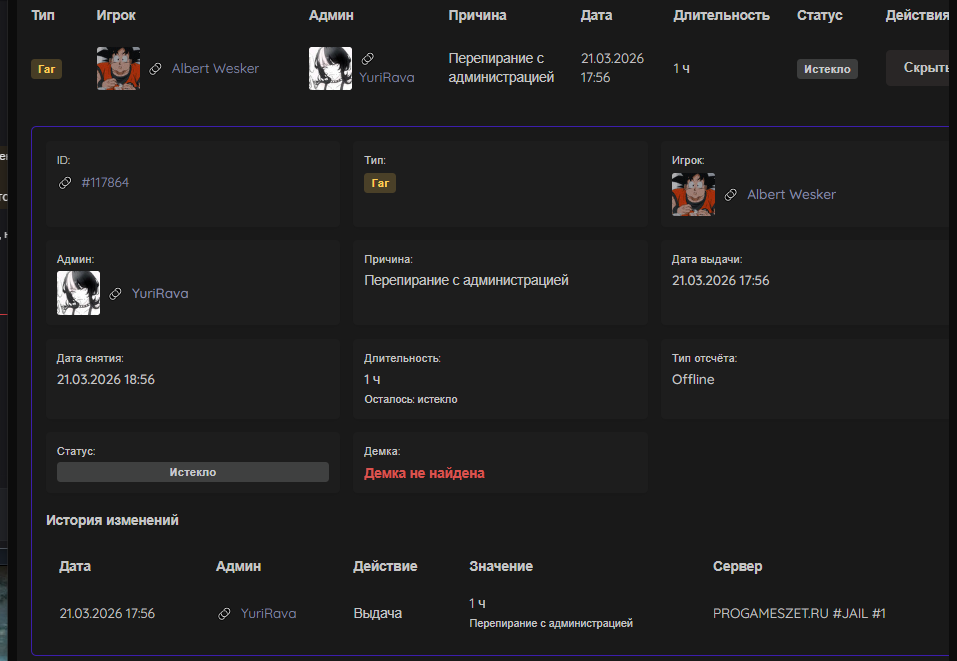Viewport: 957px width, 661px height.
Task: Collapse details with the Скрыть button
Action: coord(922,68)
